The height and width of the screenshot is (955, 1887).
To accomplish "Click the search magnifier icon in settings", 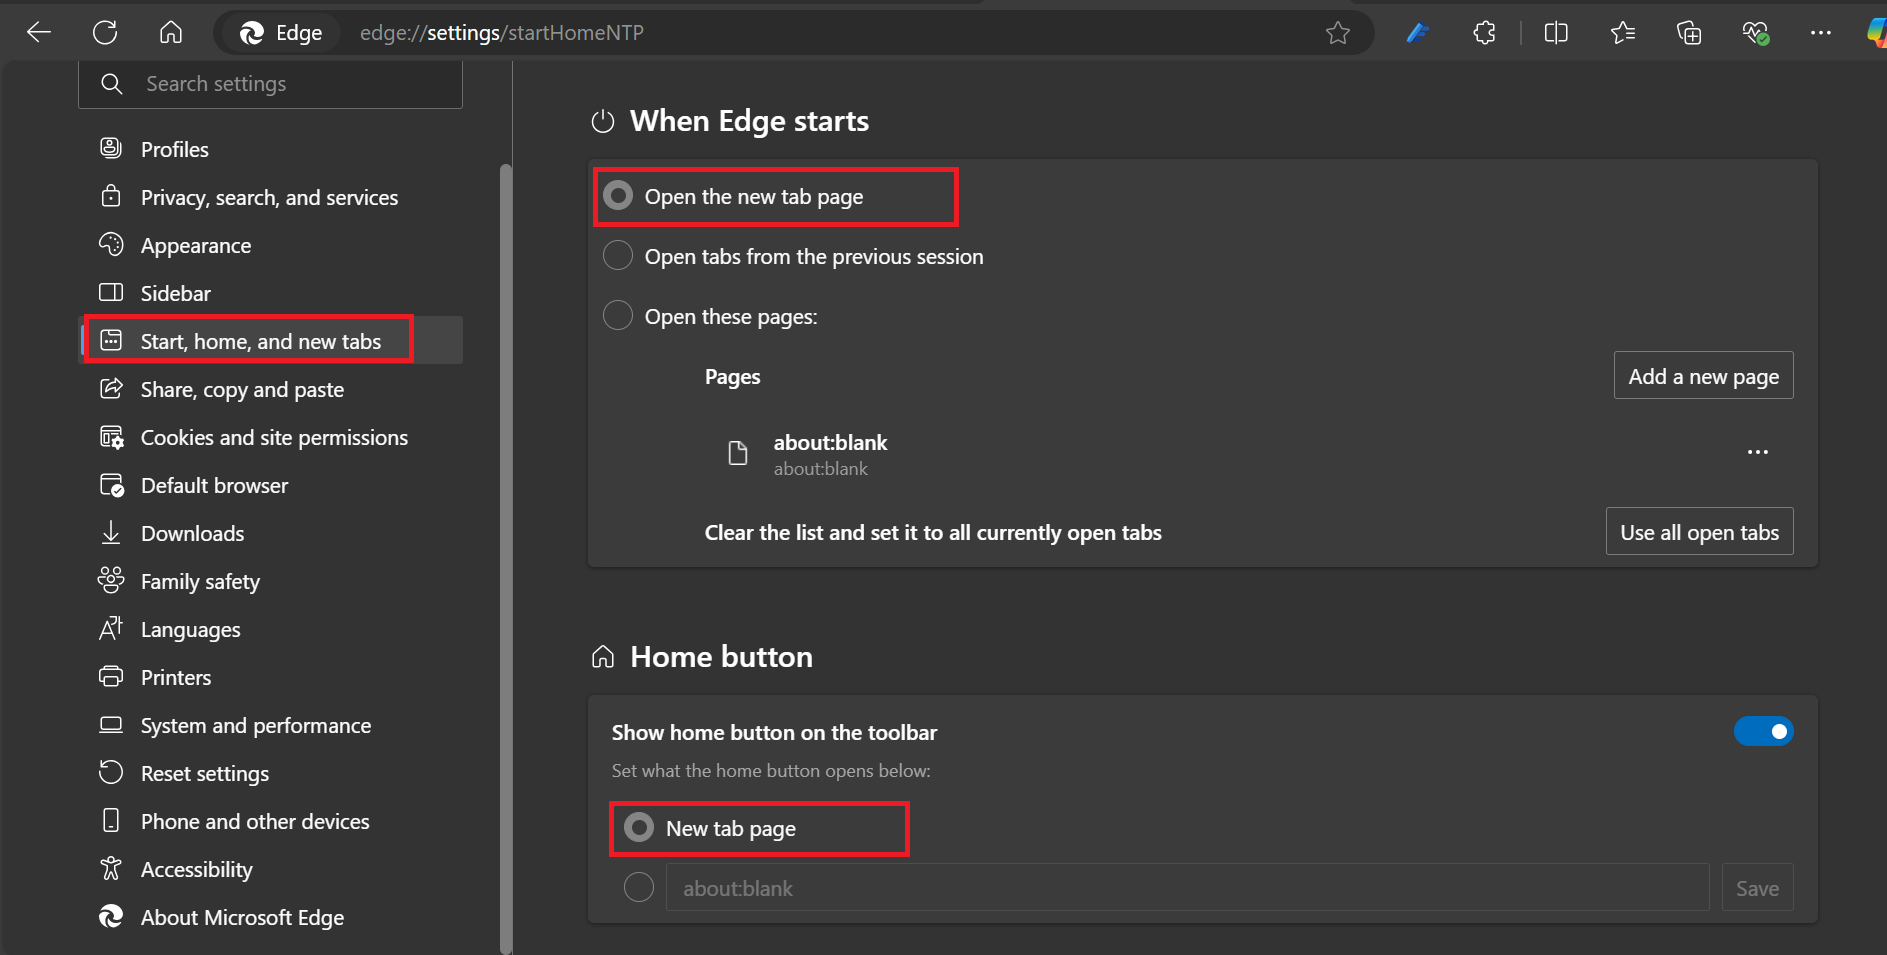I will point(112,84).
